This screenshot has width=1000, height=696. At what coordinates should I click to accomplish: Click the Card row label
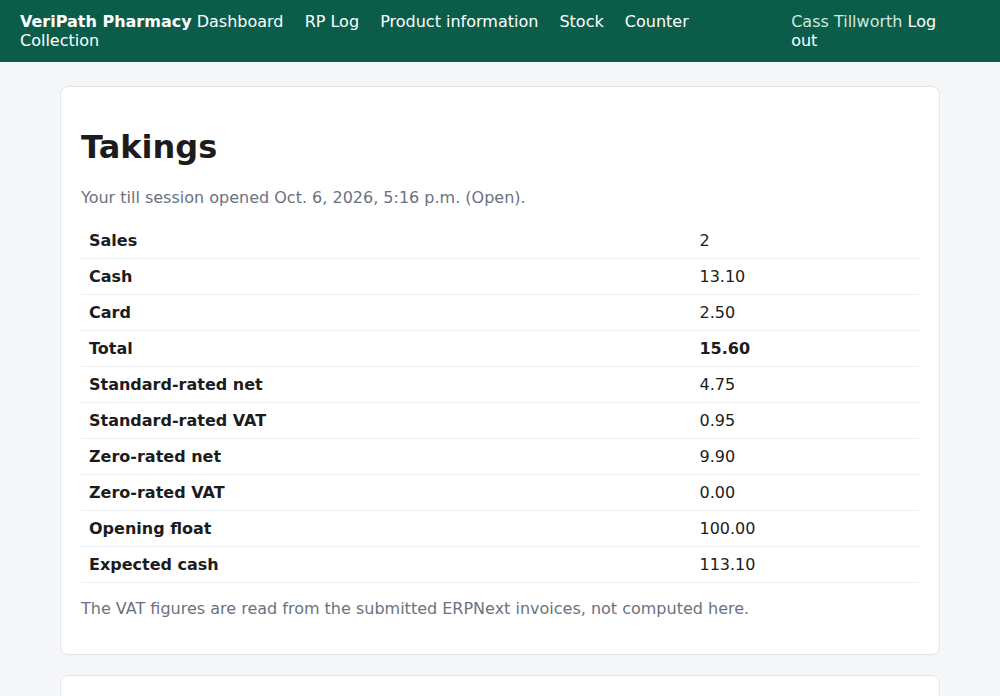click(110, 312)
